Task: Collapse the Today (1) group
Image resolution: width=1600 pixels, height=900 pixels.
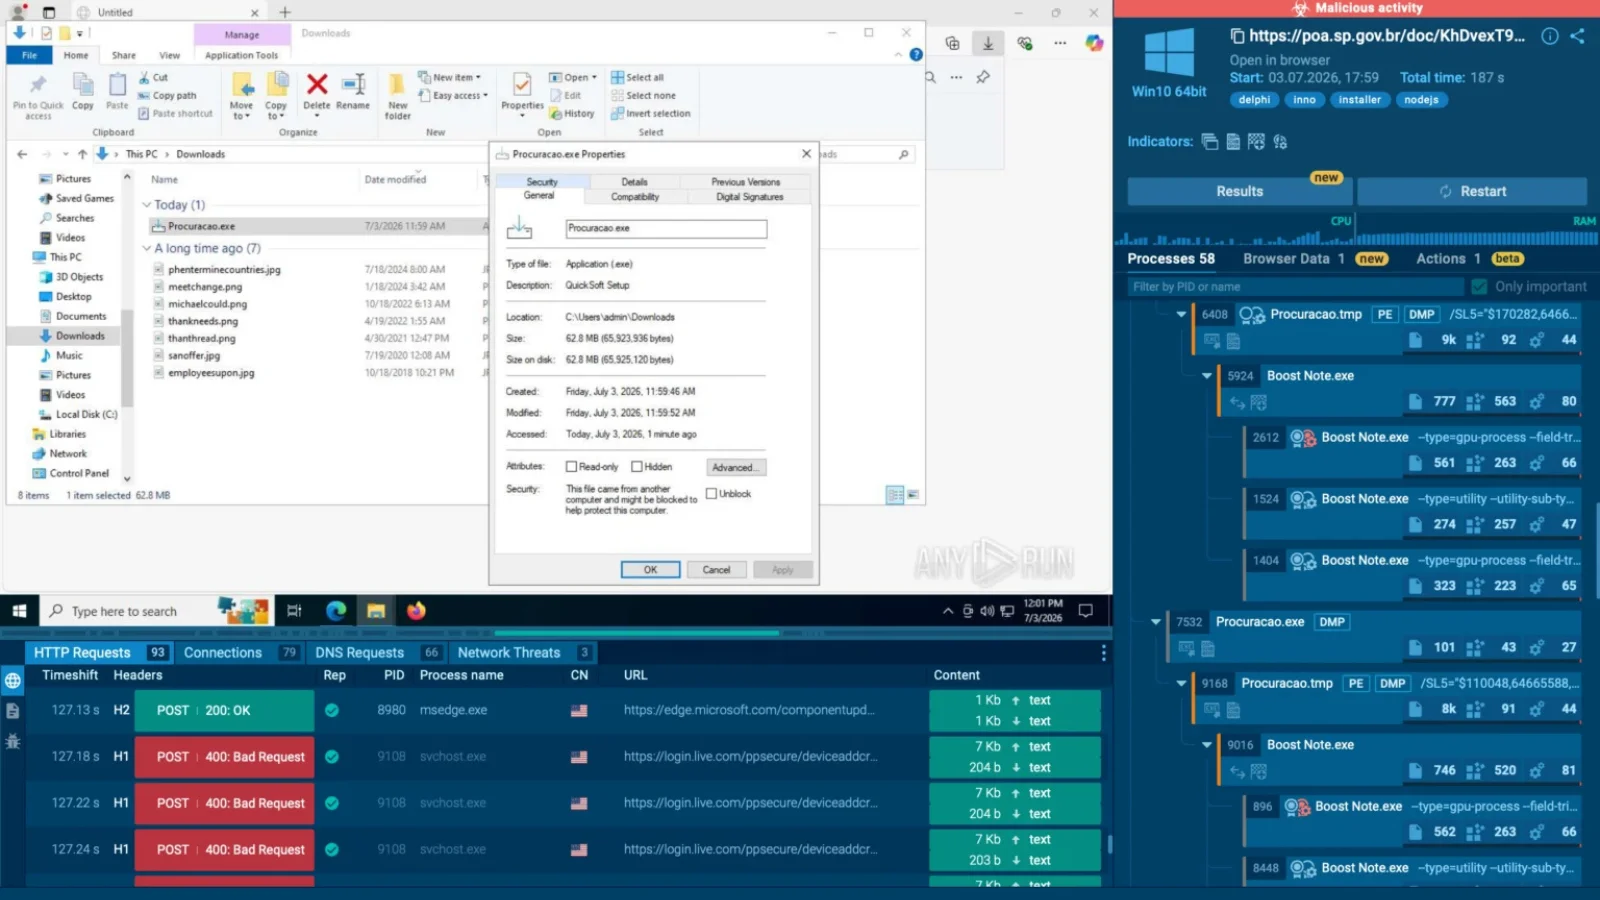Action: click(x=147, y=205)
